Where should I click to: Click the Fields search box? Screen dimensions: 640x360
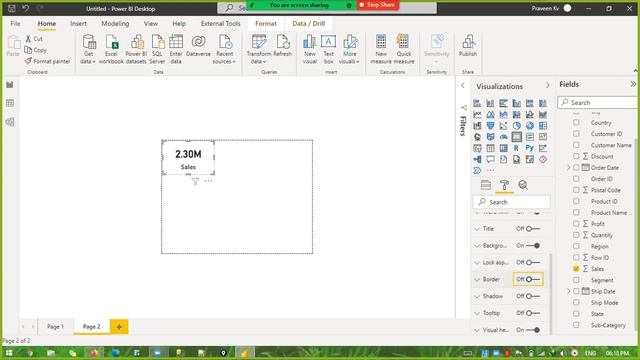[x=598, y=102]
